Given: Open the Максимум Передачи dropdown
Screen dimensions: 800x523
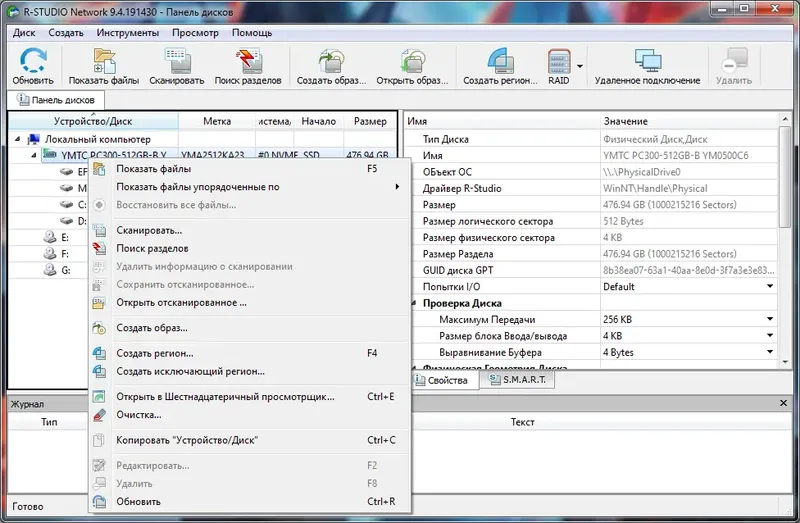Looking at the screenshot, I should tap(770, 319).
